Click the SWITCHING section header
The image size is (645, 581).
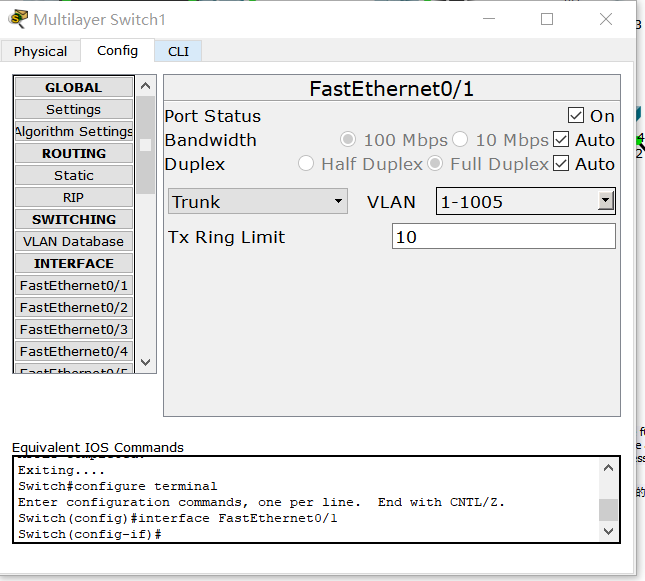(x=74, y=219)
